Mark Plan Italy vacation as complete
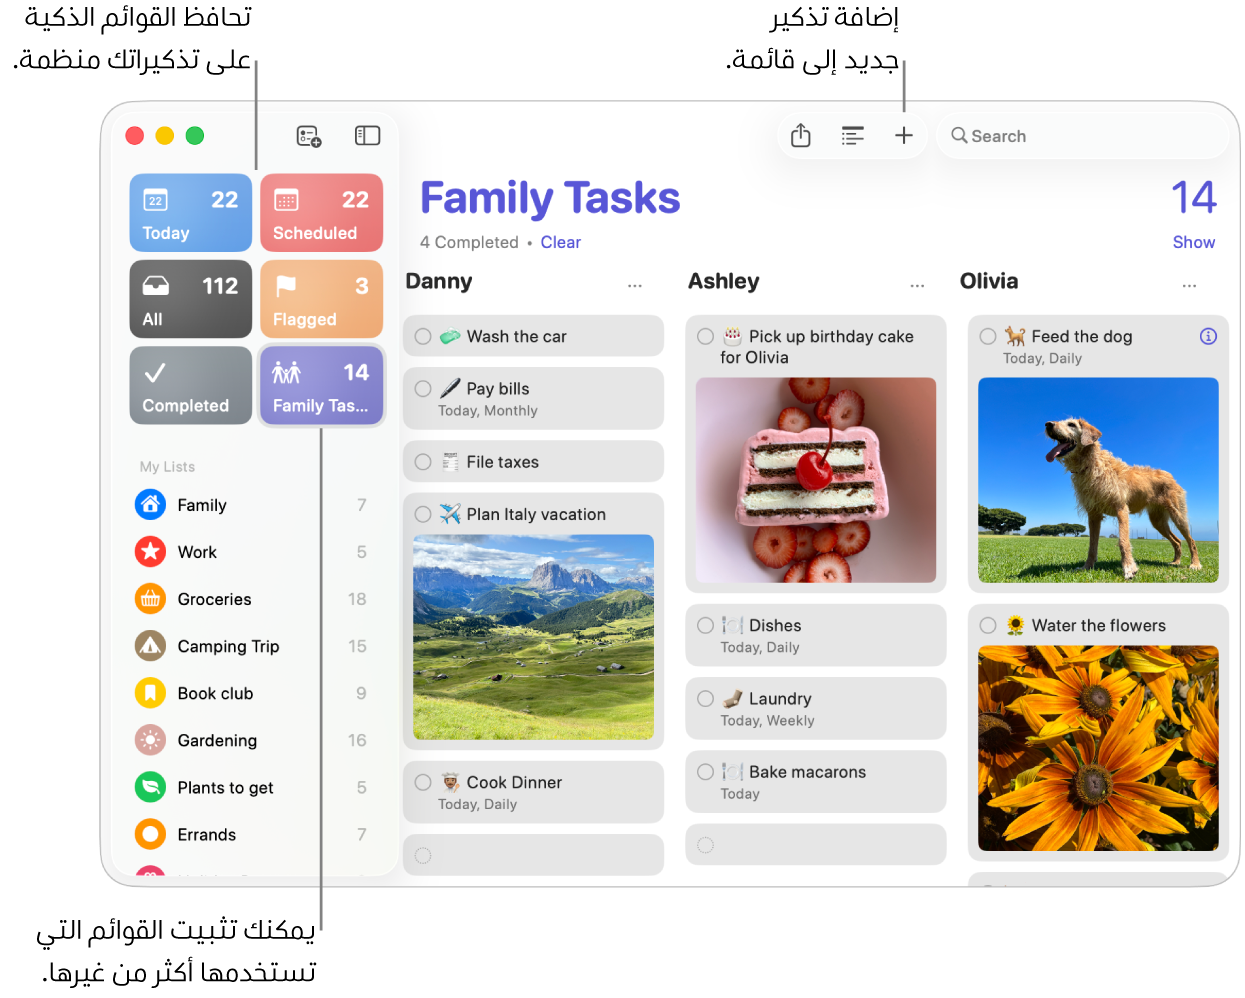Viewport: 1245px width, 998px height. tap(423, 514)
